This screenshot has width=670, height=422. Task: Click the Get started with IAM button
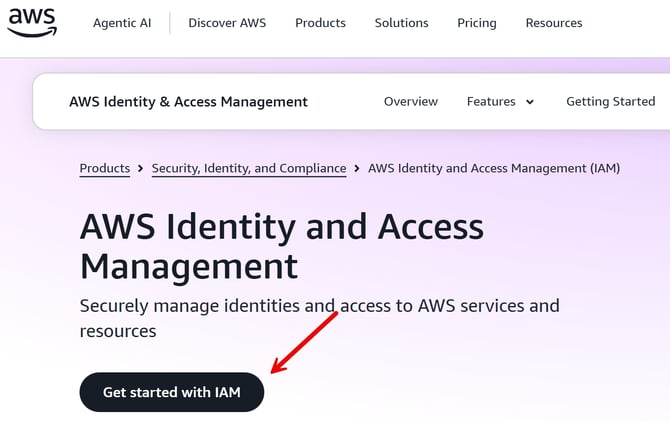click(x=172, y=392)
